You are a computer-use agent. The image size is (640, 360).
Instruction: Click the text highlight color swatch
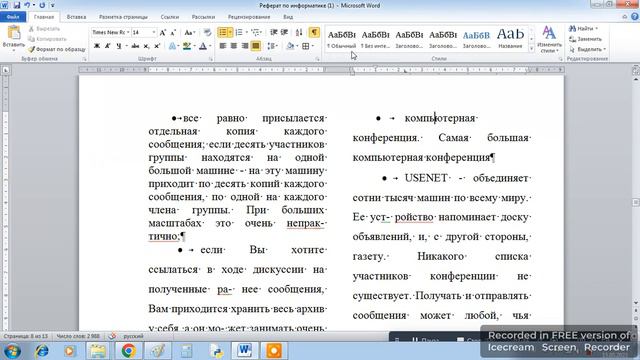(187, 46)
